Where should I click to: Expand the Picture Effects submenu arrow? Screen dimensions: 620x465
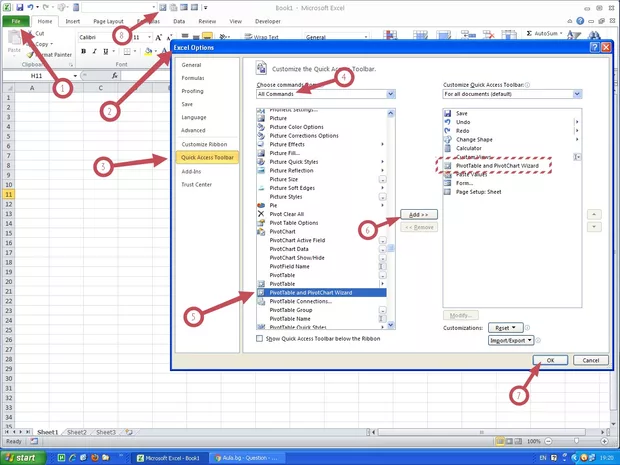coord(382,144)
